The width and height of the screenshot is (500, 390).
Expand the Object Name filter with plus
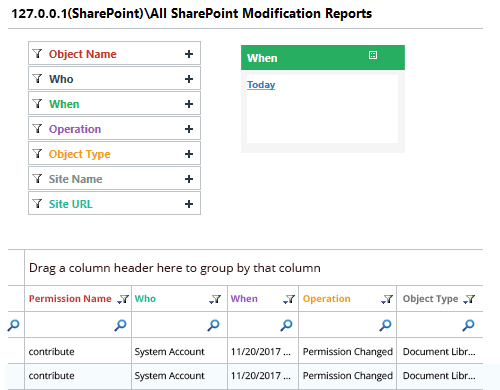click(189, 54)
